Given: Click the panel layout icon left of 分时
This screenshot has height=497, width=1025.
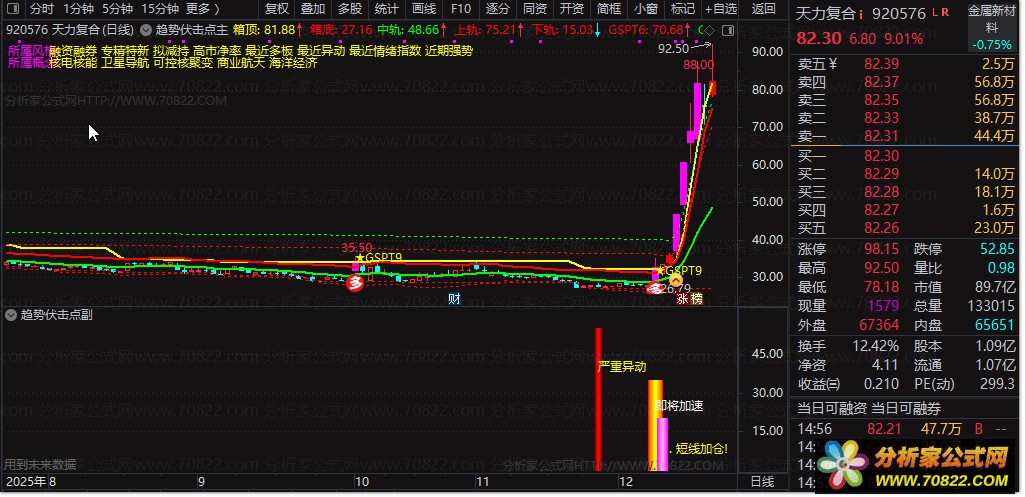Looking at the screenshot, I should coord(12,9).
